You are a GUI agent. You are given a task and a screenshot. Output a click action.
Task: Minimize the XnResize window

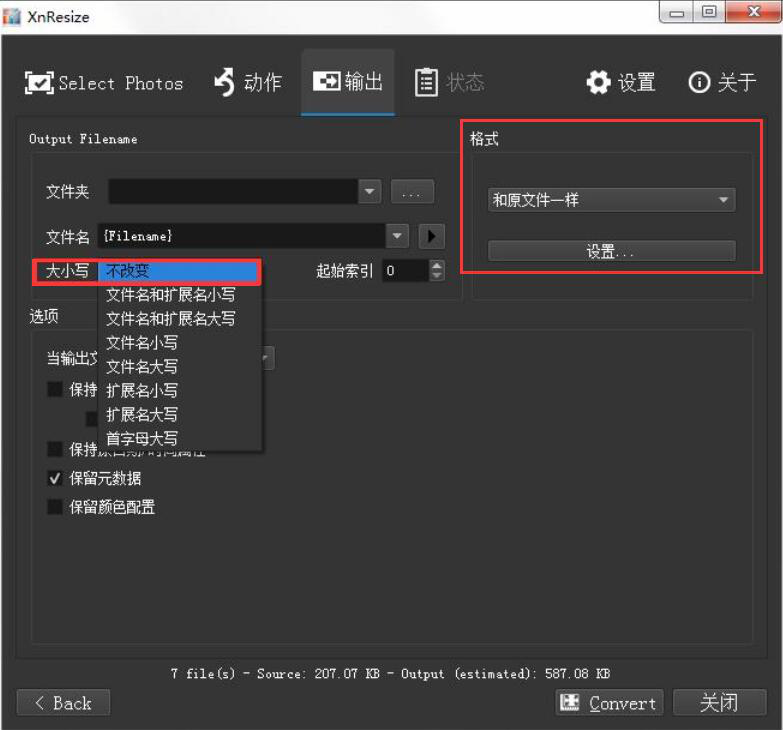676,12
